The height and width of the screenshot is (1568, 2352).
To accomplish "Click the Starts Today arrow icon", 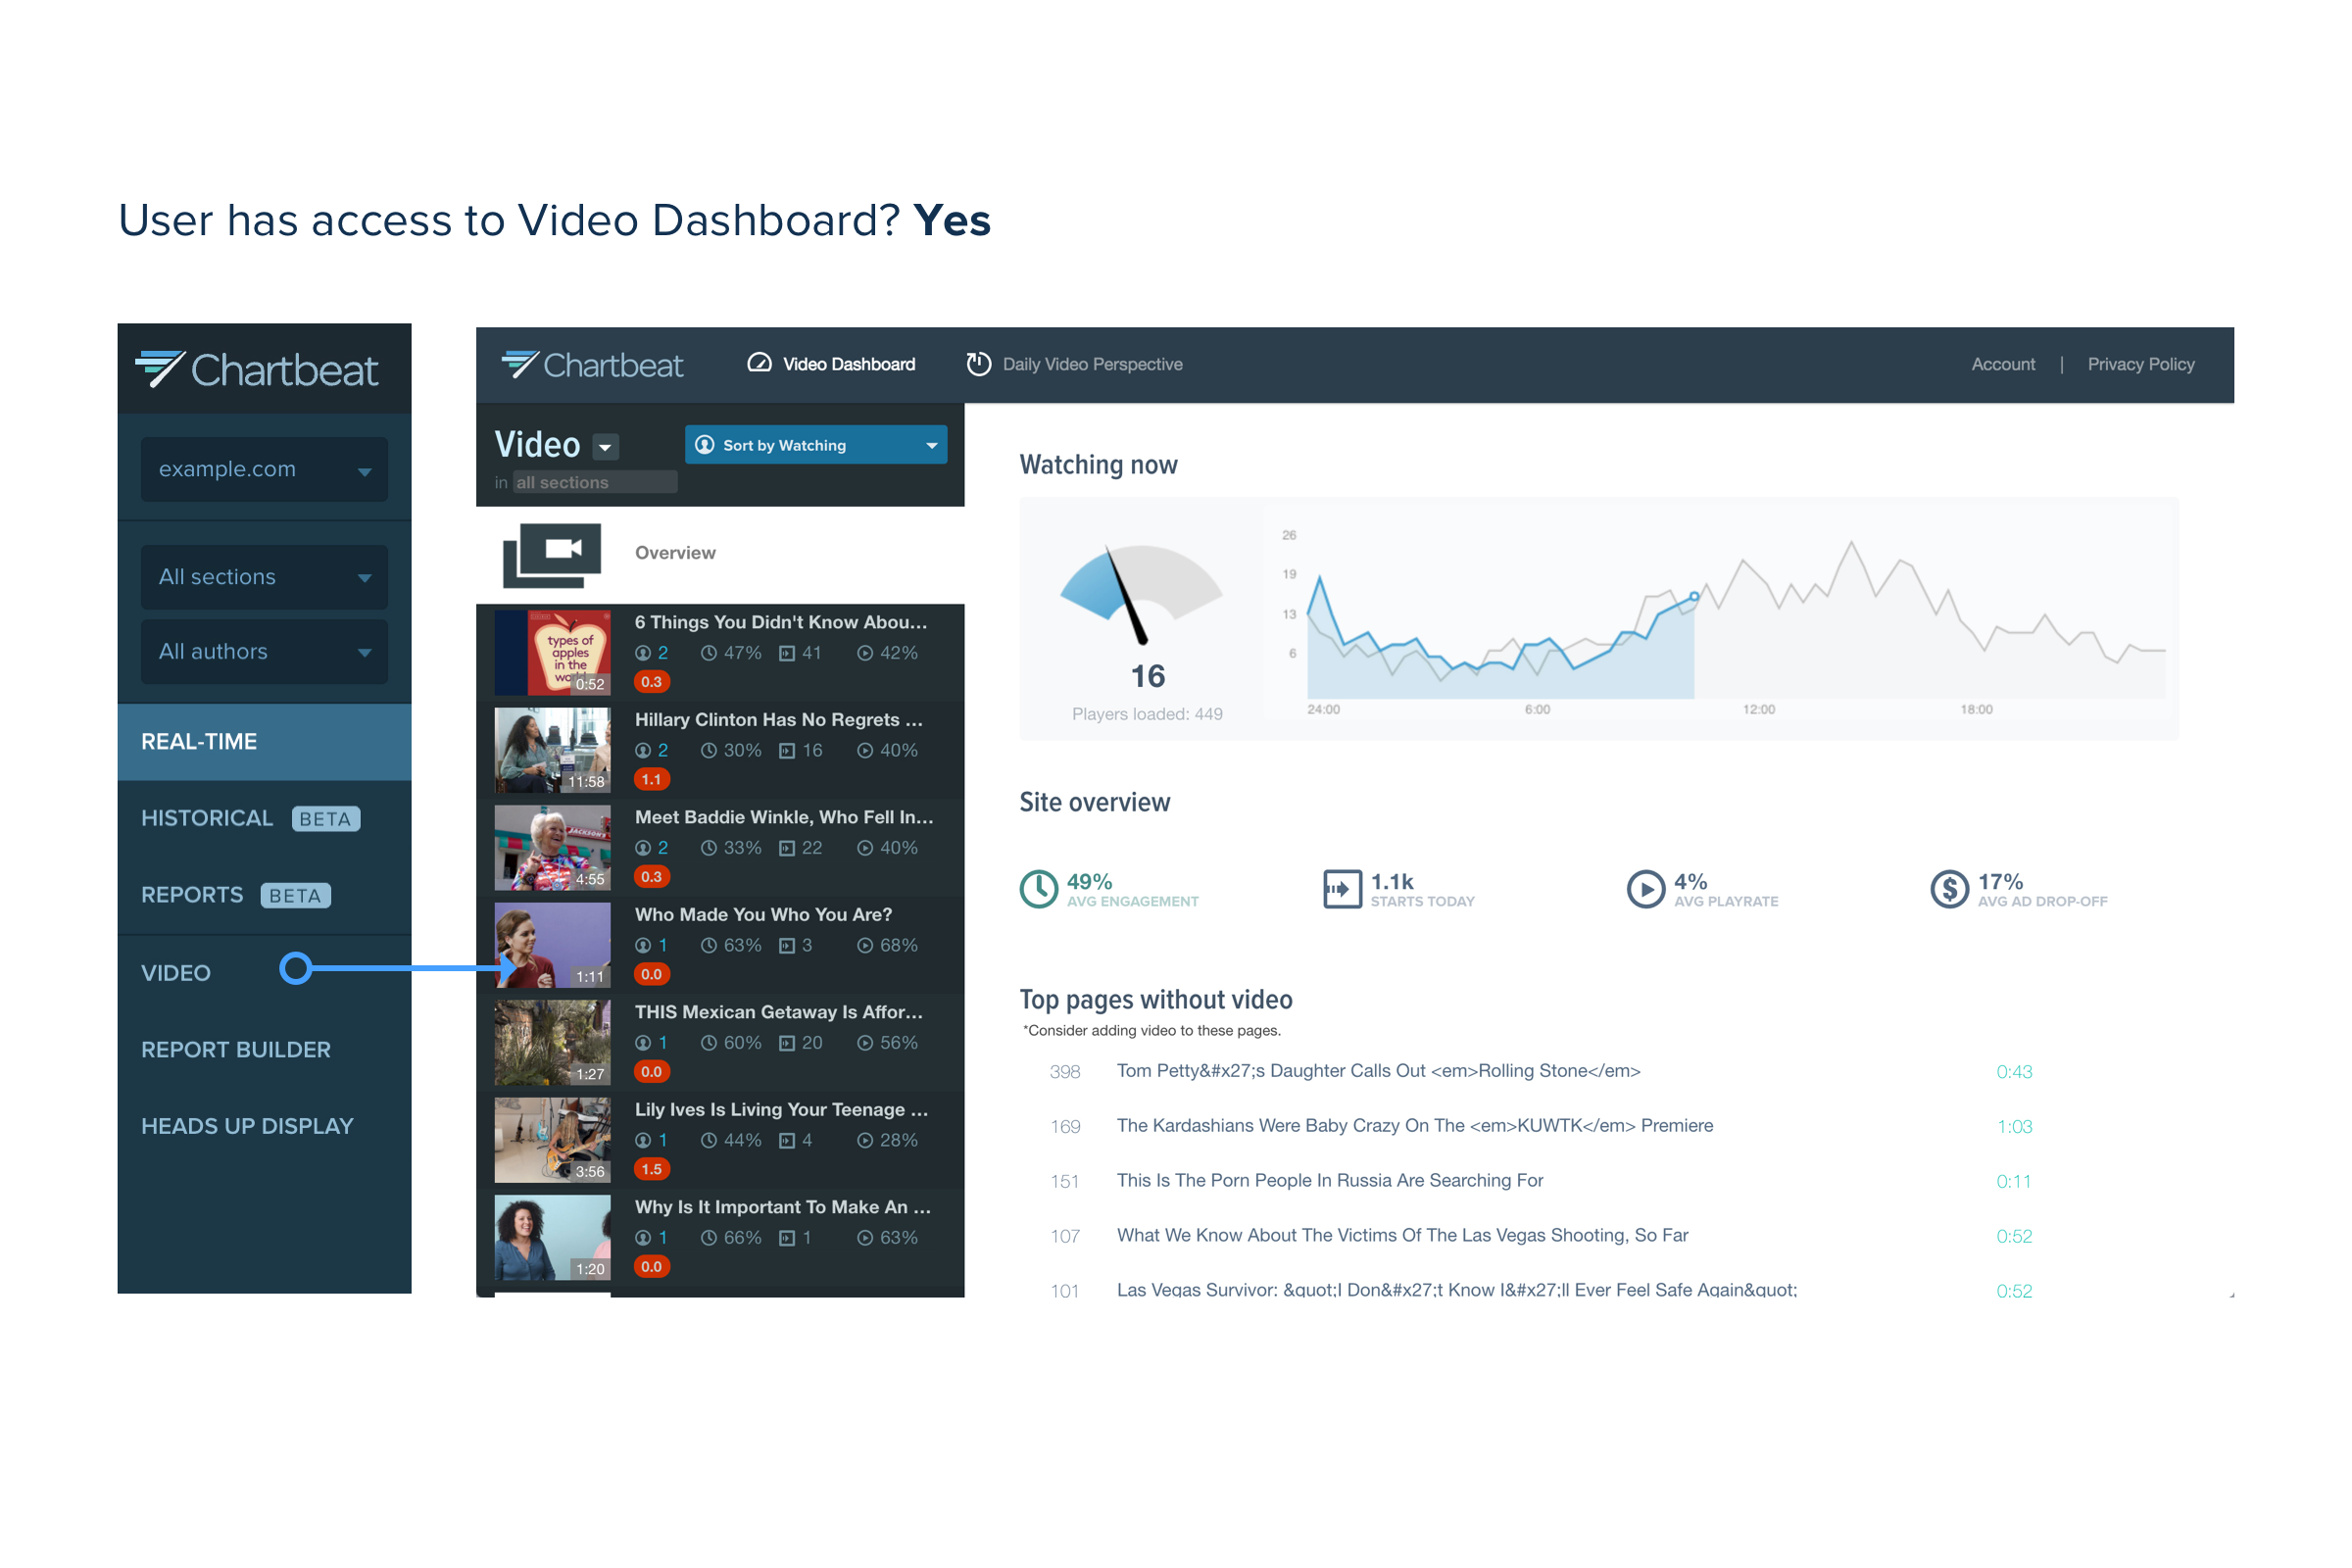I will pos(1342,889).
